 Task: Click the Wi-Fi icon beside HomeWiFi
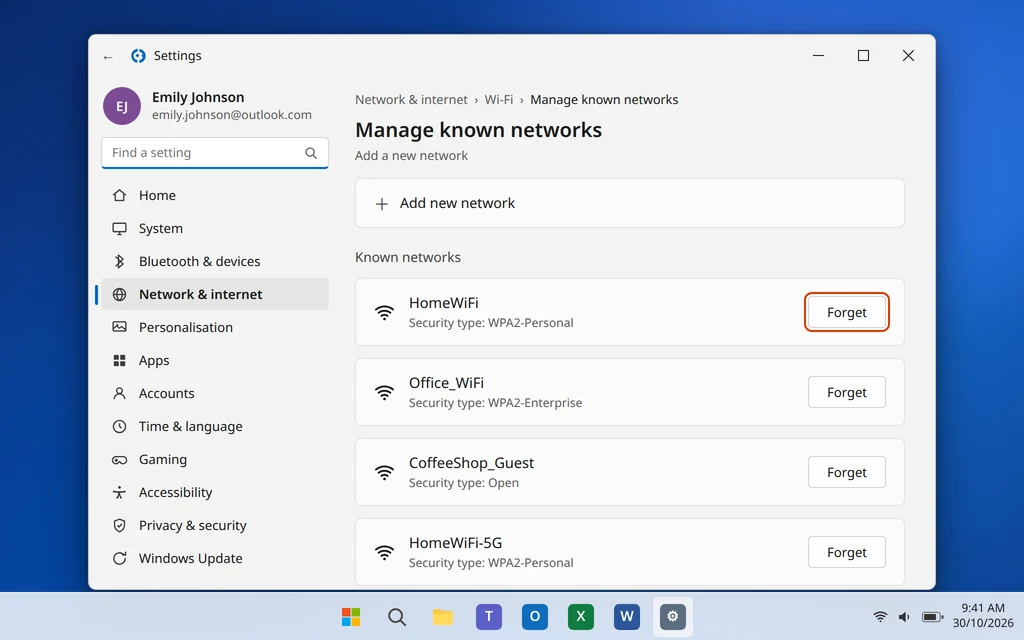point(385,313)
